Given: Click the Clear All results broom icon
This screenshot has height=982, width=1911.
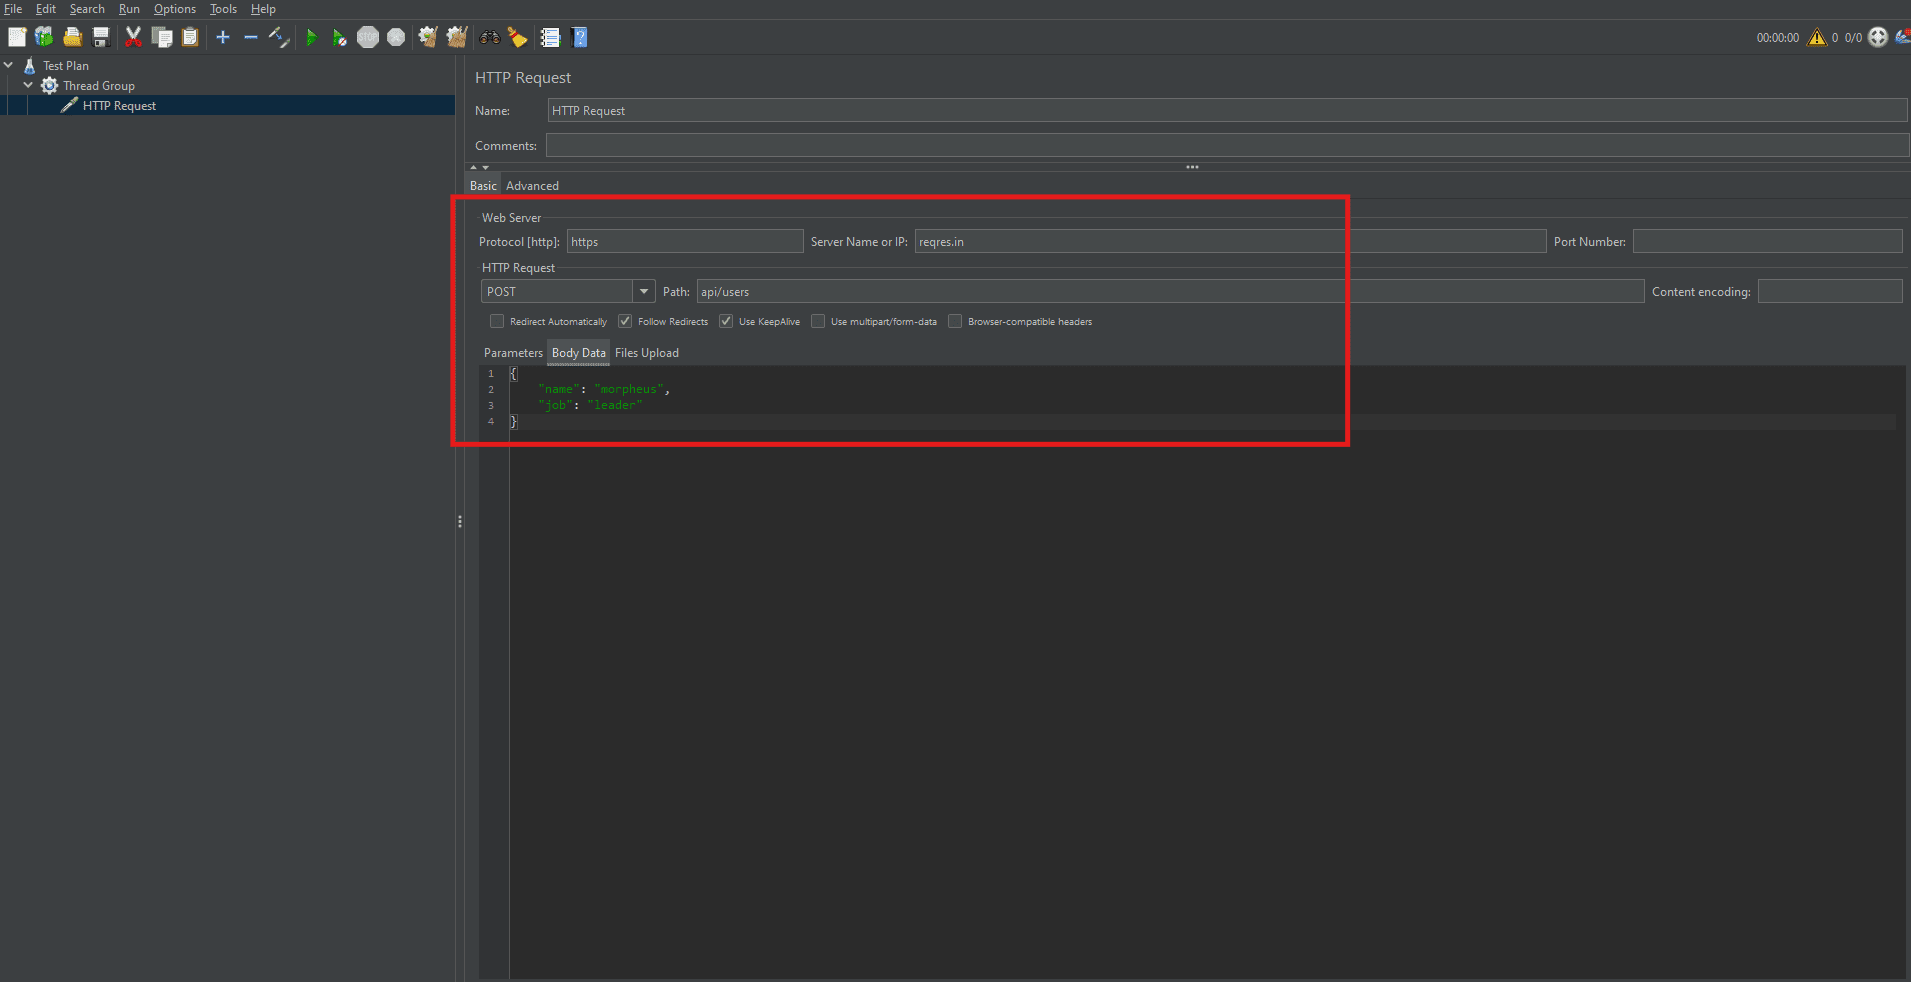Looking at the screenshot, I should click(456, 37).
